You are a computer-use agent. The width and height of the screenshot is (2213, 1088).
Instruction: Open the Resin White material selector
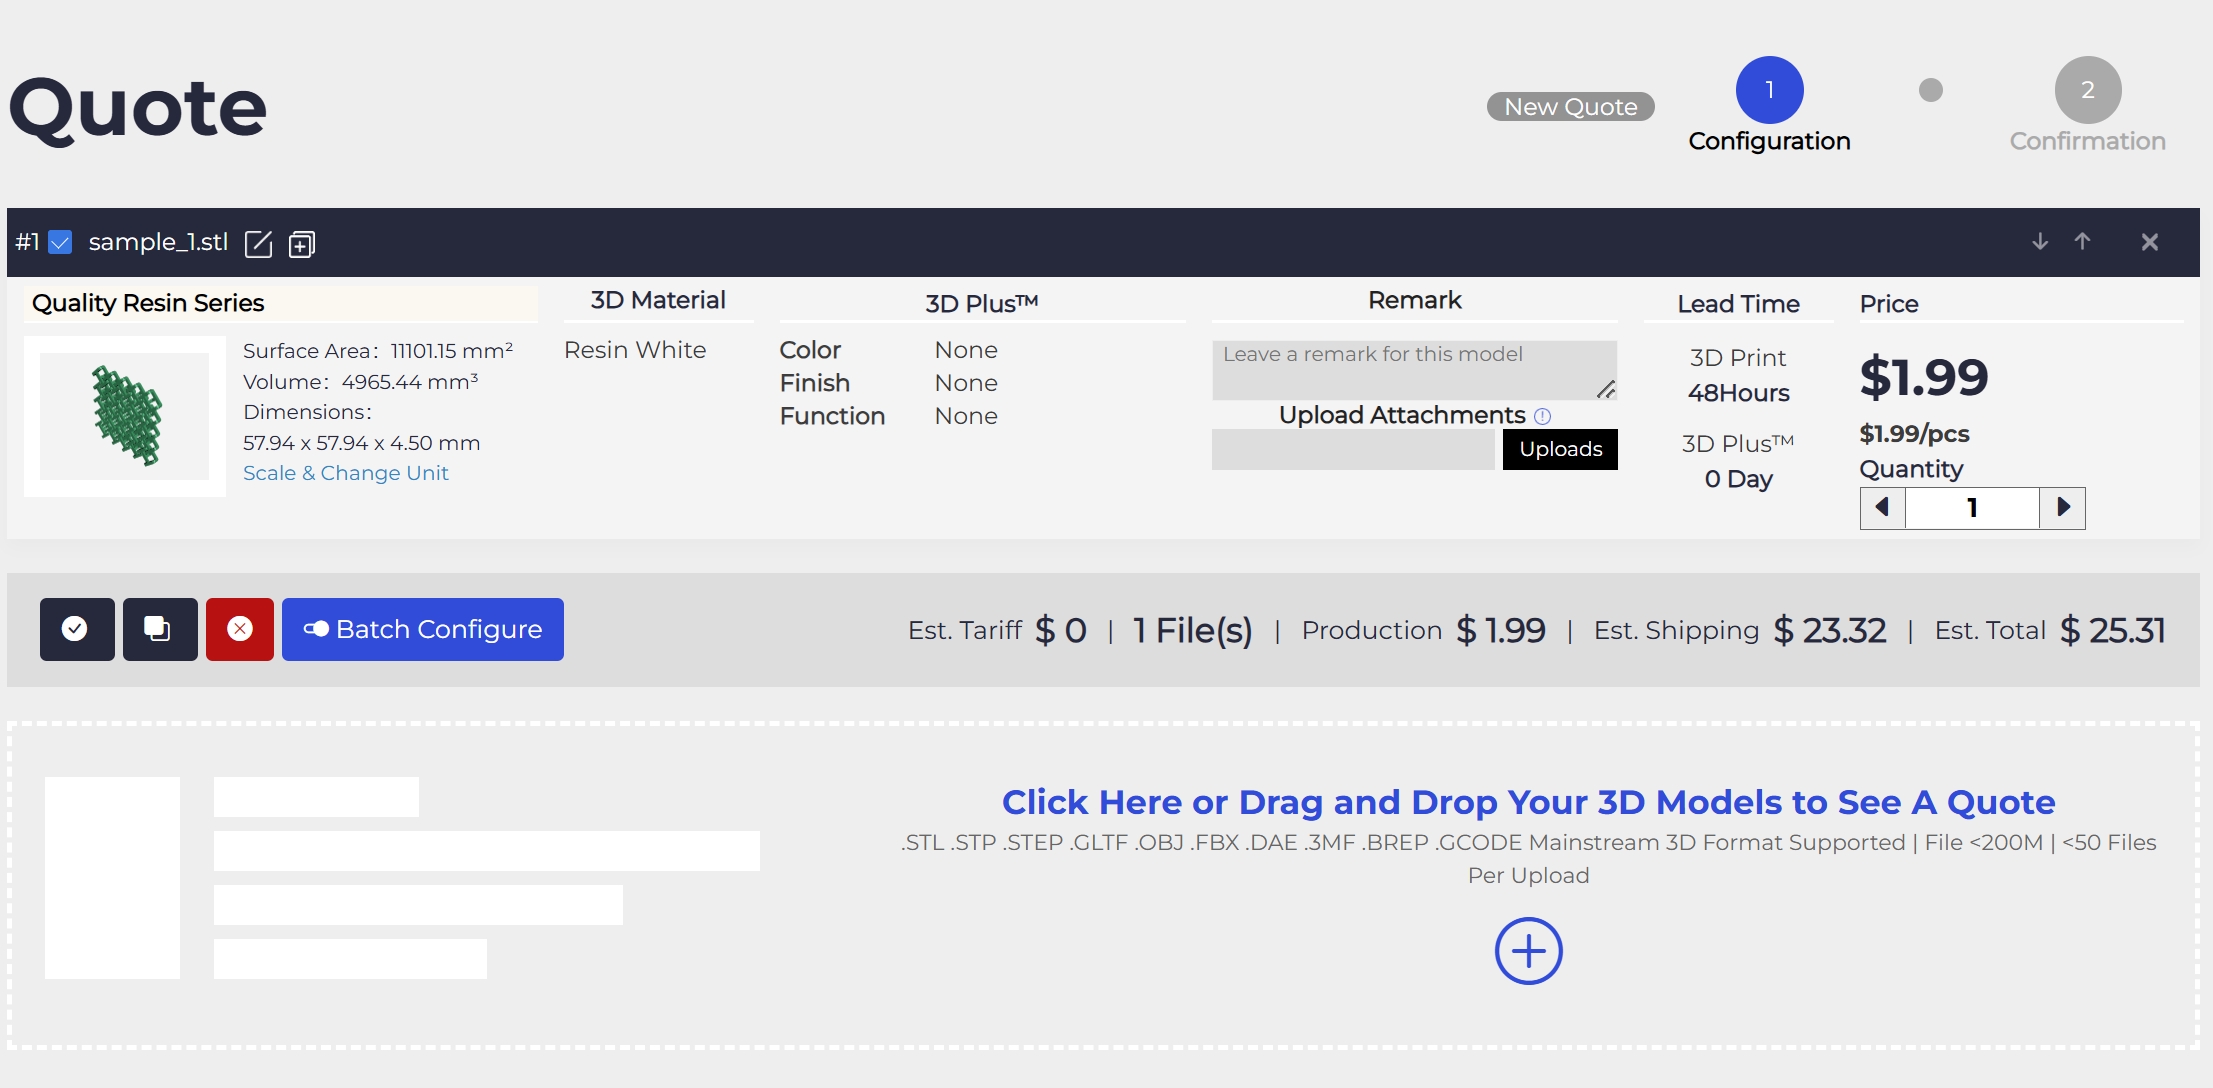(x=635, y=350)
